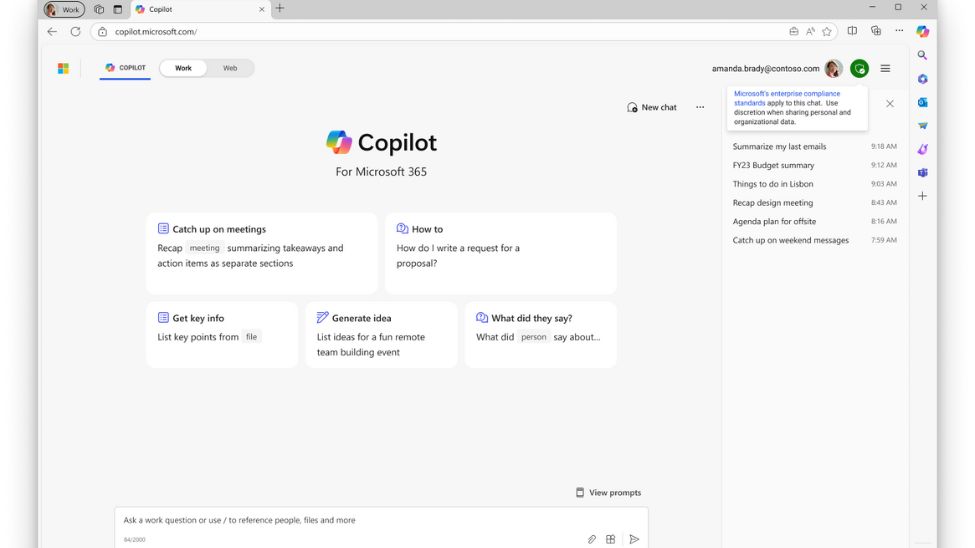This screenshot has height=548, width=975.
Task: View site information lock icon
Action: point(103,32)
